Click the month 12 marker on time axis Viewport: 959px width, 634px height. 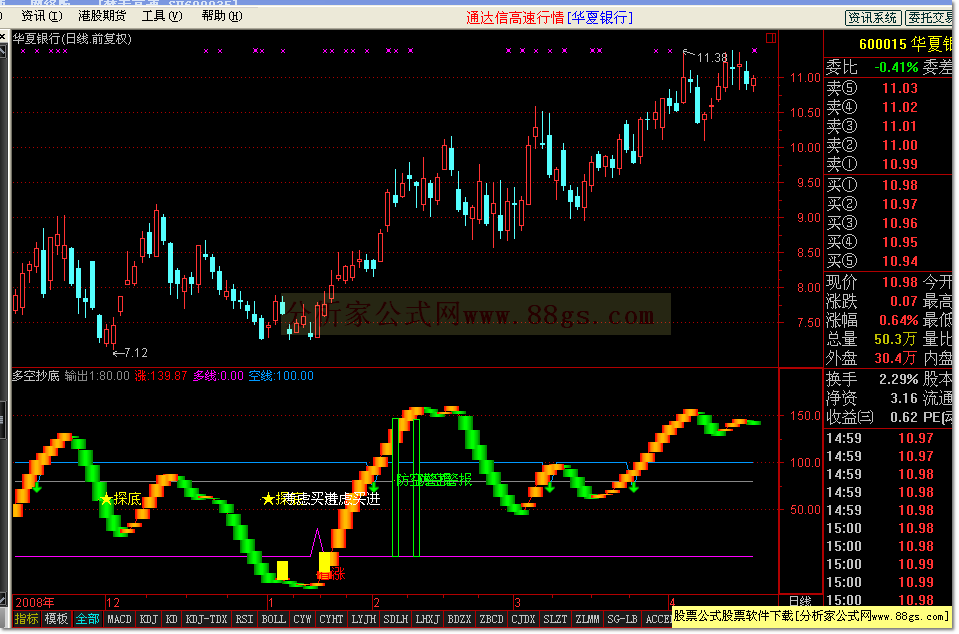pyautogui.click(x=113, y=602)
